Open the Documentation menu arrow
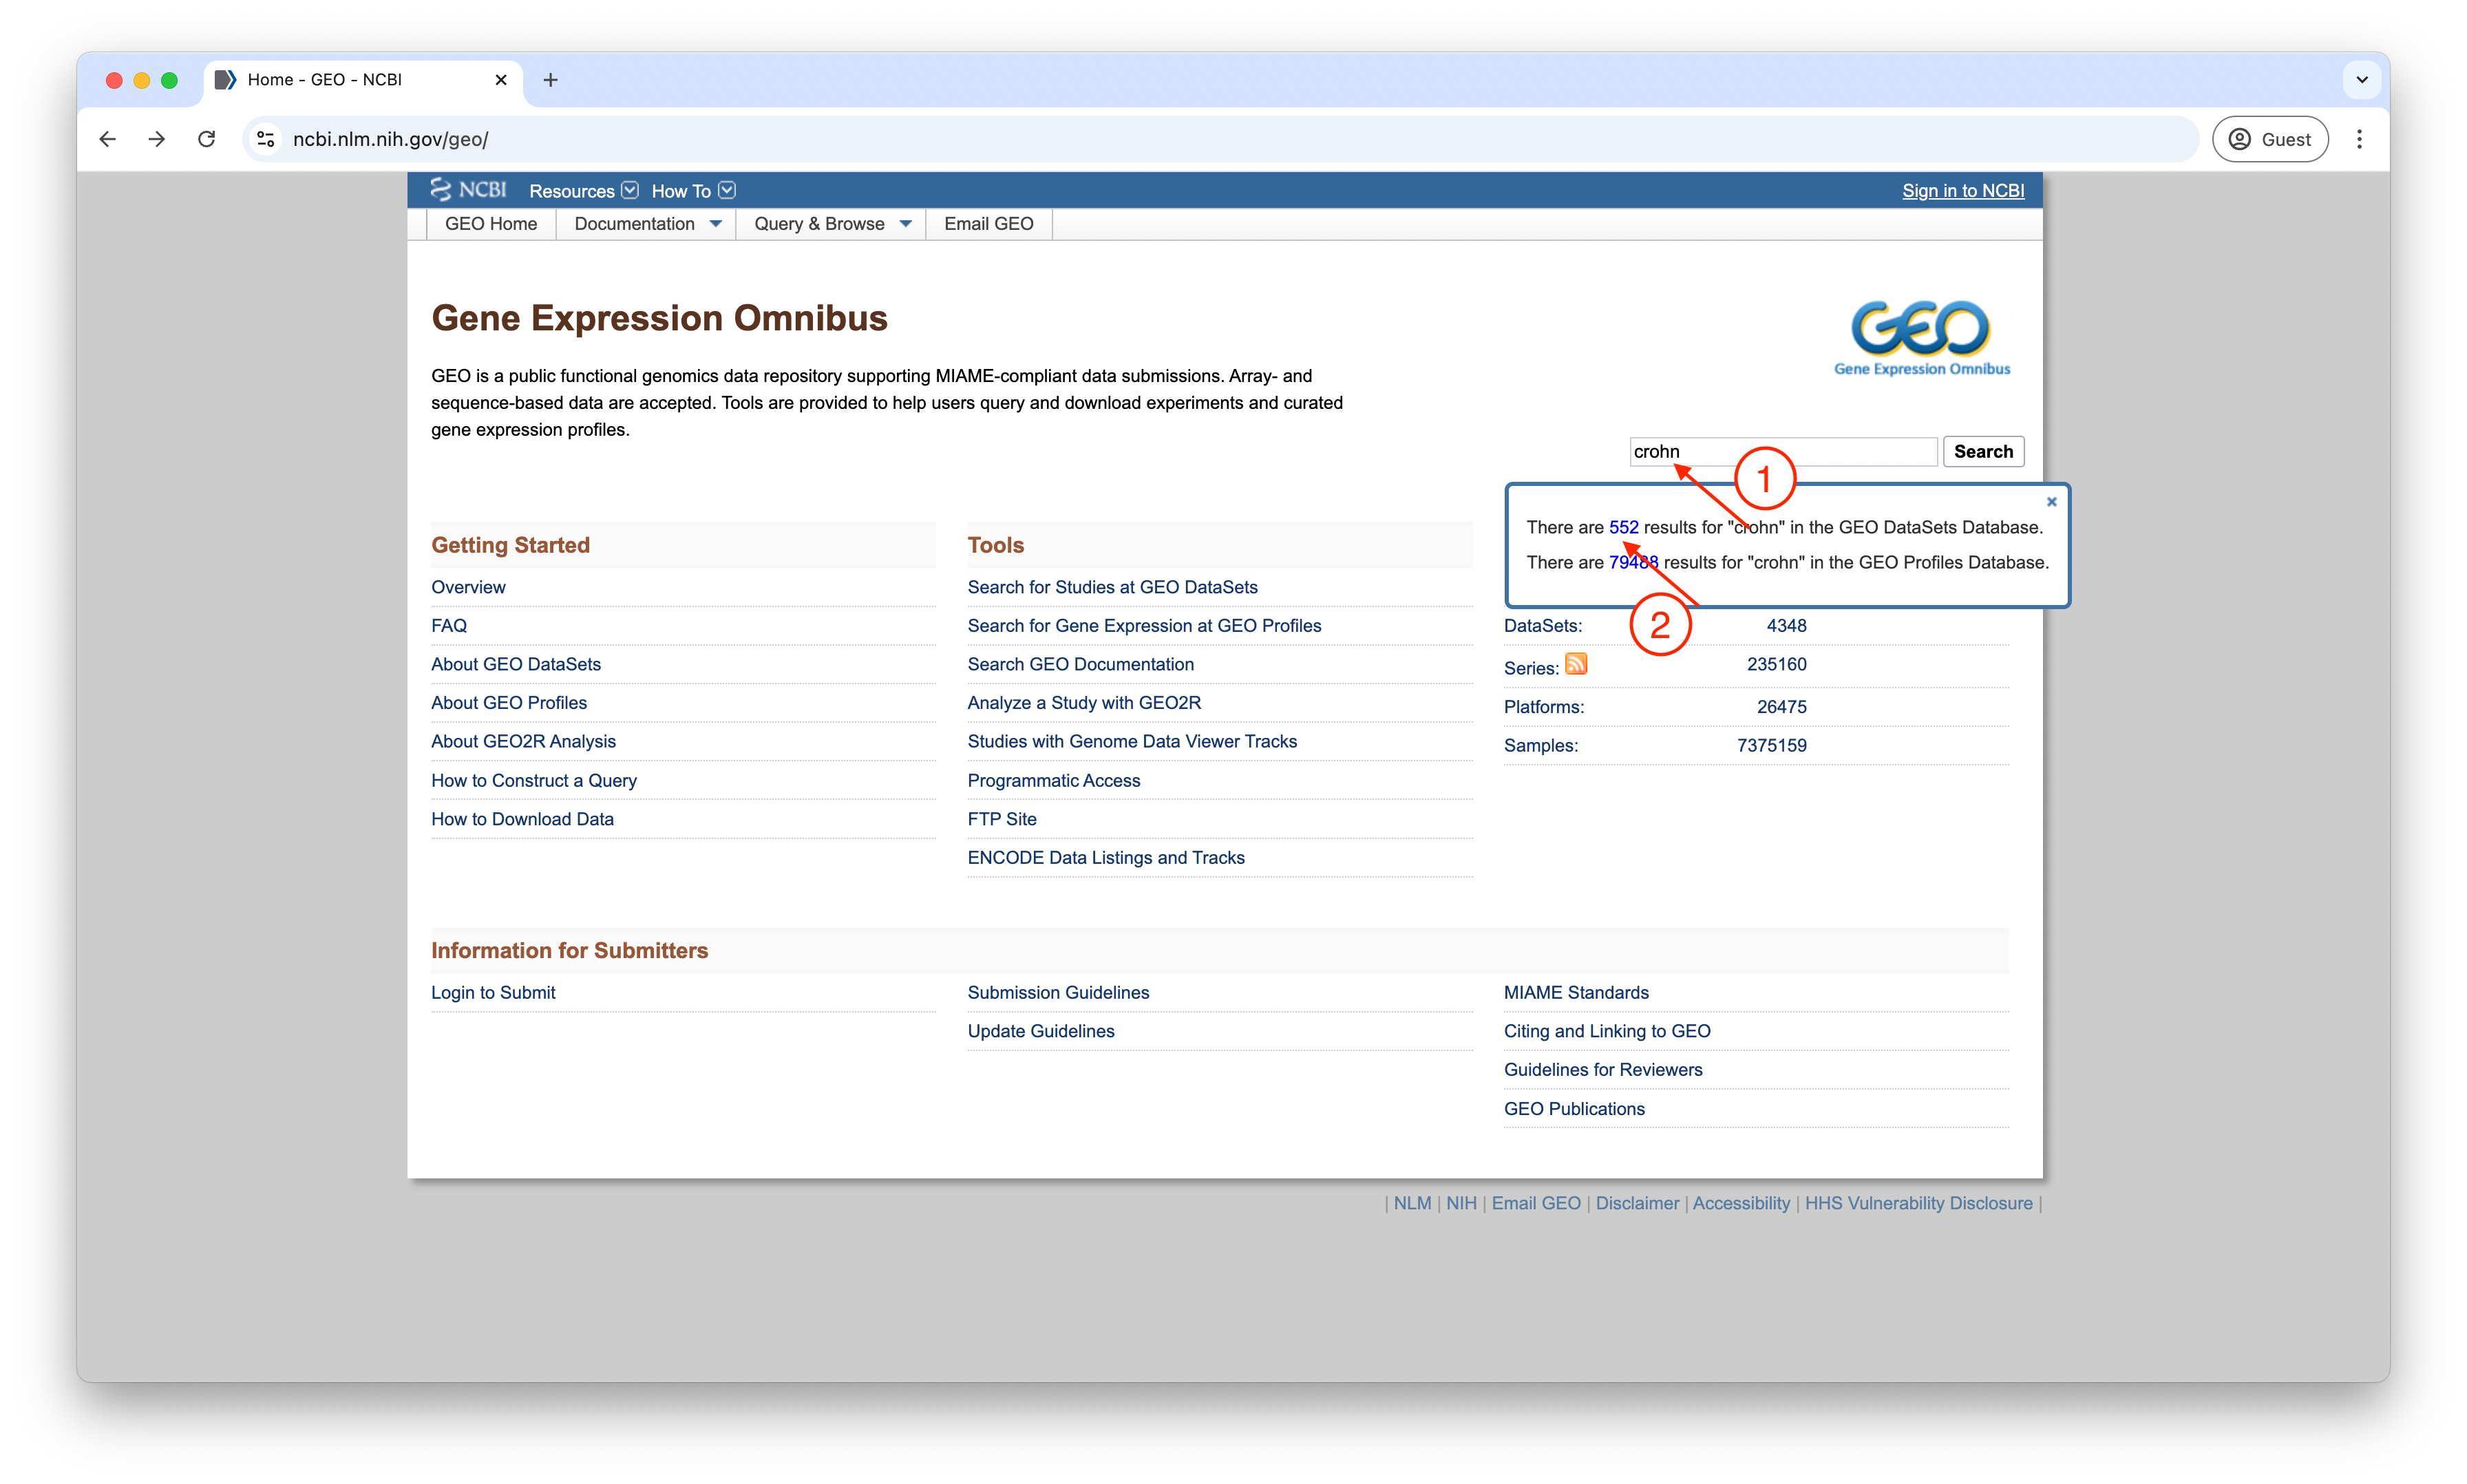This screenshot has width=2467, height=1484. coord(716,224)
